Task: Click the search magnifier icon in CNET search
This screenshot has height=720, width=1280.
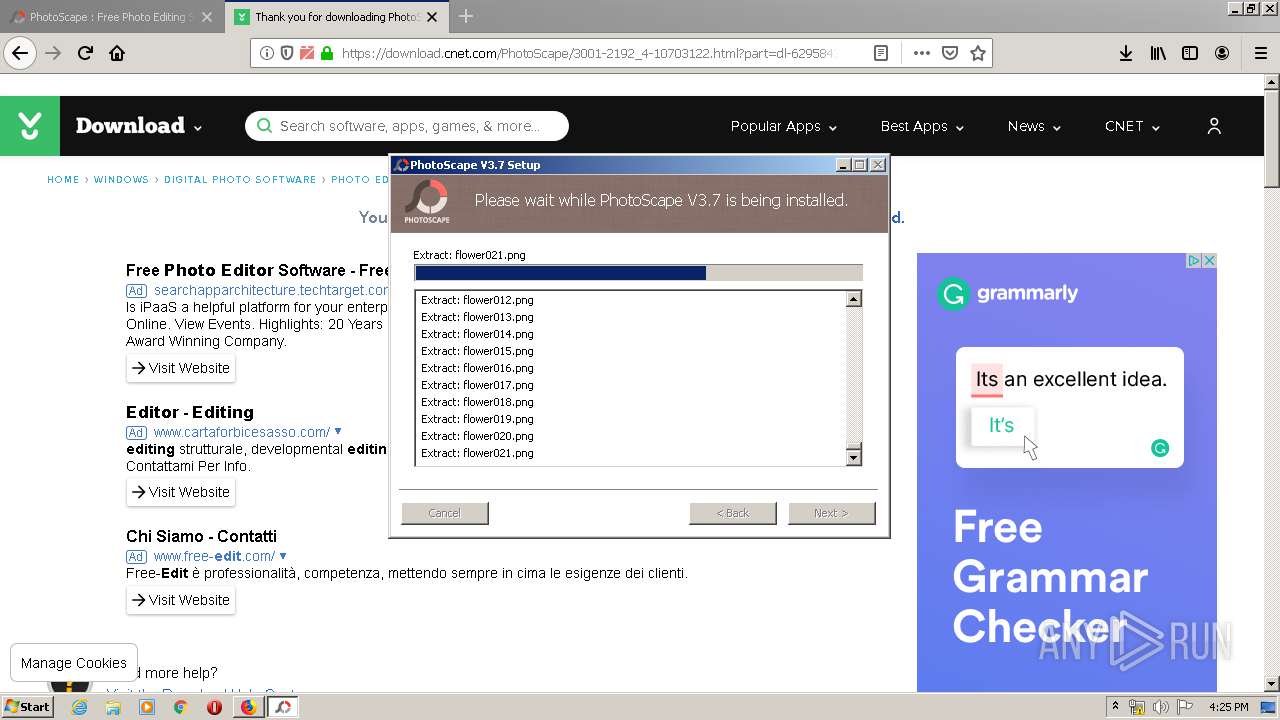Action: (264, 126)
